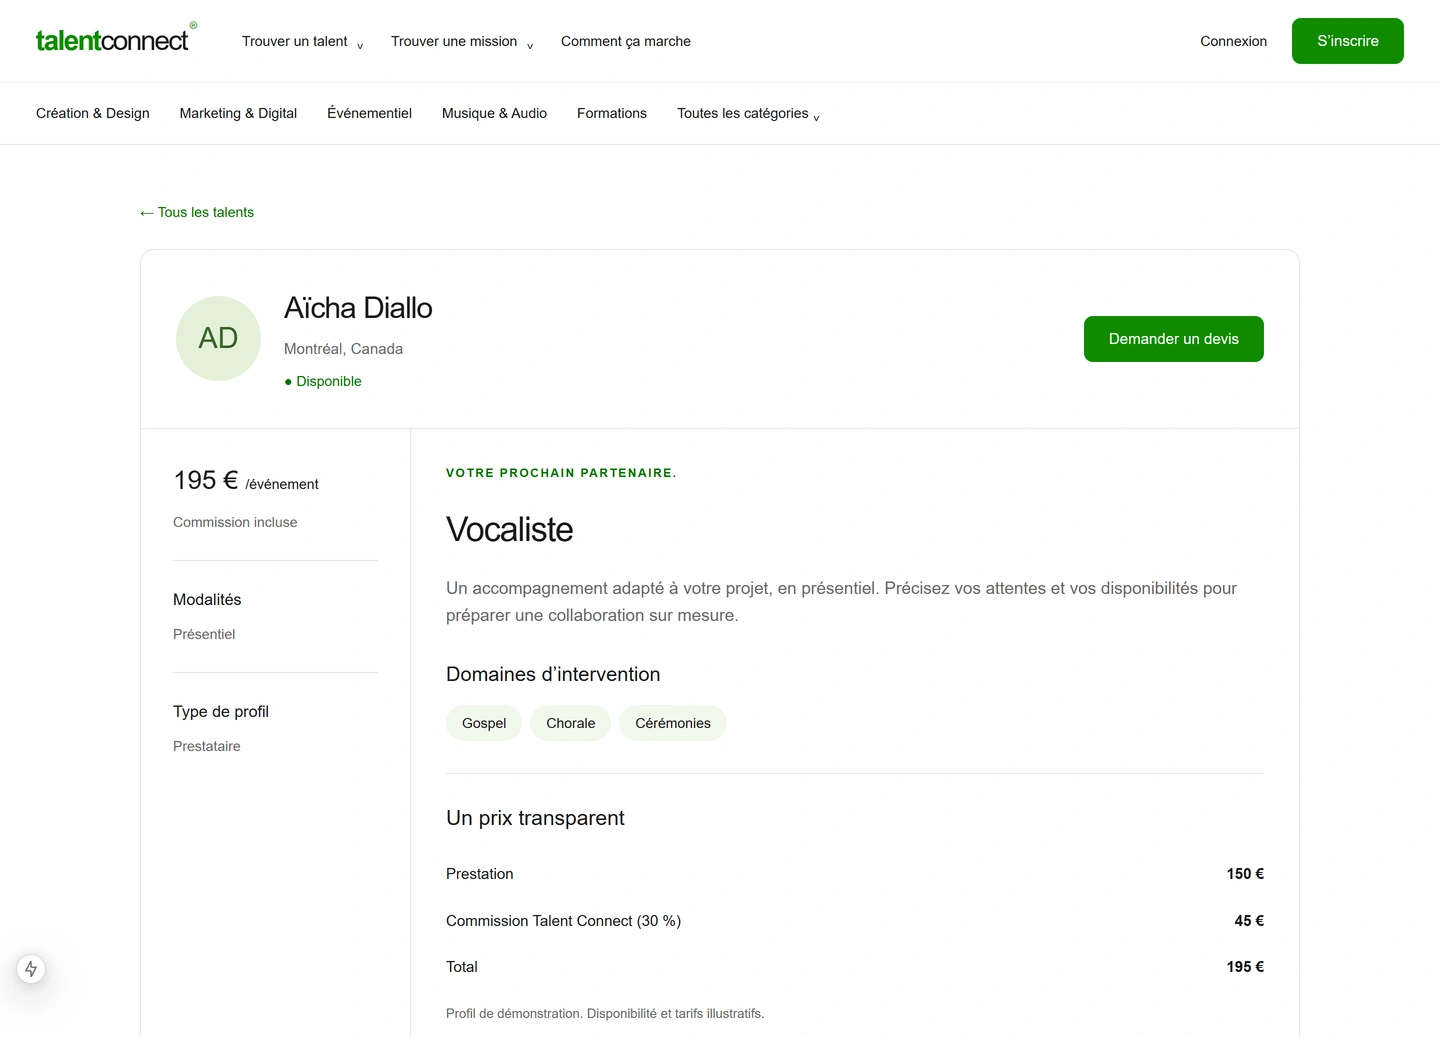Viewport: 1440px width, 1037px height.
Task: Click the Domaines d'intervention heading
Action: [553, 674]
